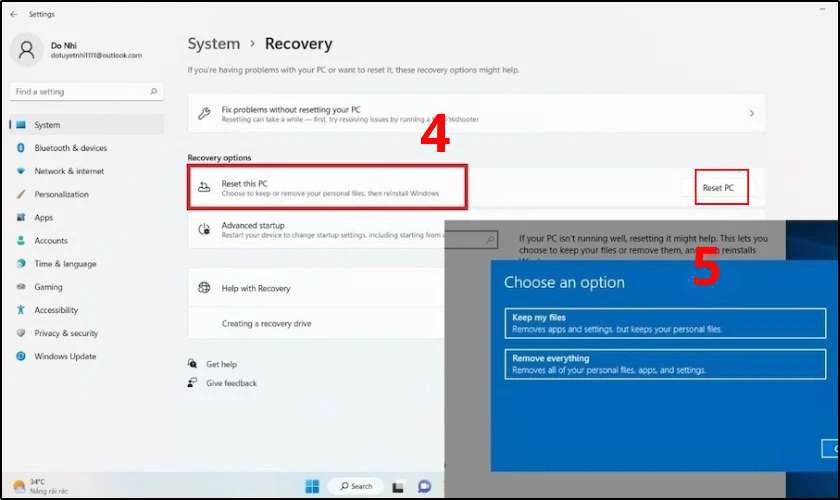Open the Creating a recovery drive link
Image resolution: width=840 pixels, height=500 pixels.
point(266,324)
